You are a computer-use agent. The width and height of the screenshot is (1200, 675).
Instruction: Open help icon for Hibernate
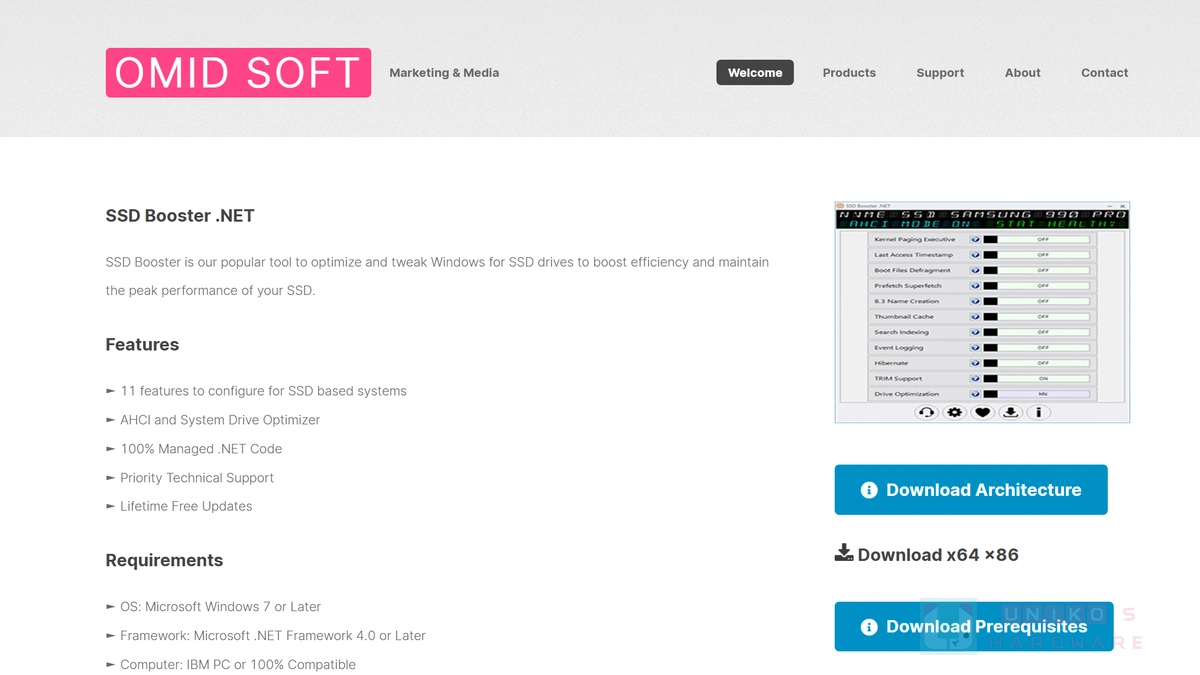[x=975, y=363]
